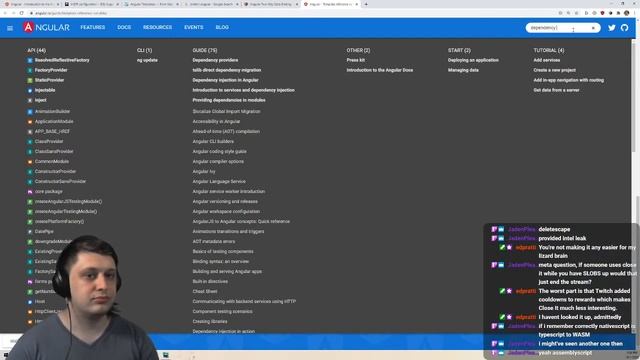640x360 pixels.
Task: Open Inject API result
Action: pos(40,100)
